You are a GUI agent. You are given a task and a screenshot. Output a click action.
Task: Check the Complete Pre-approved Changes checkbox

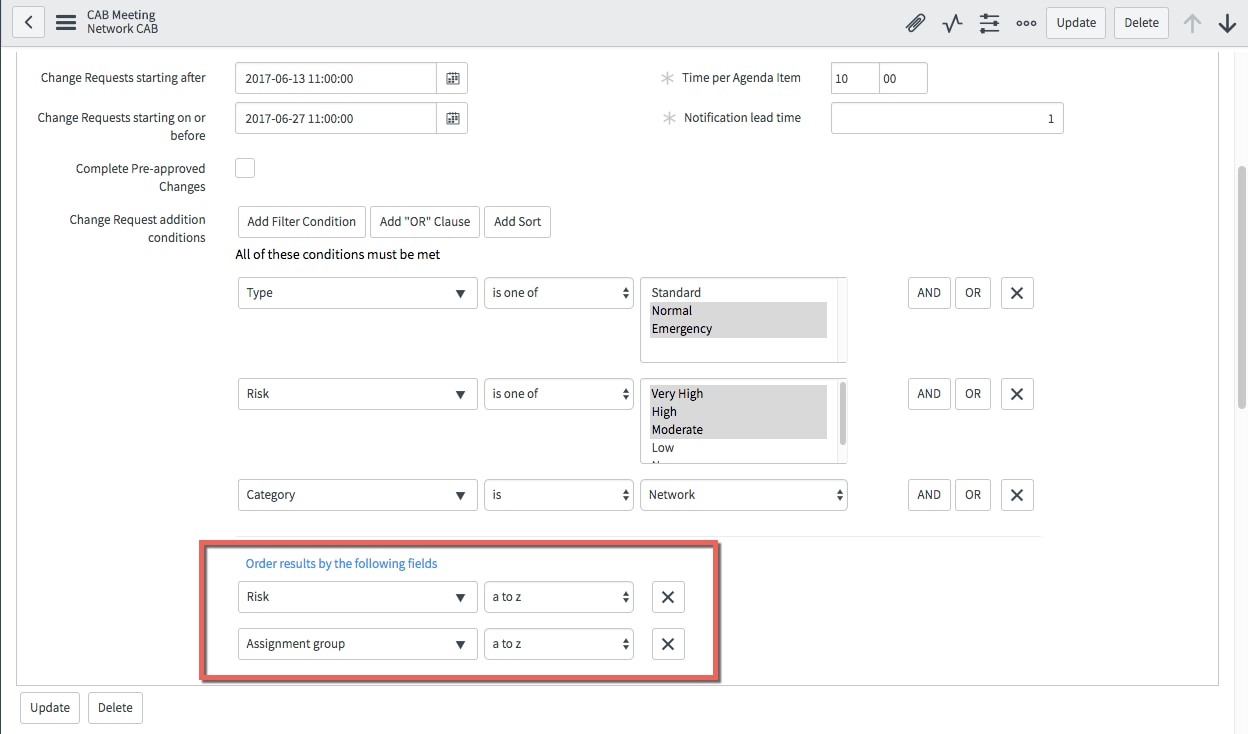point(244,168)
